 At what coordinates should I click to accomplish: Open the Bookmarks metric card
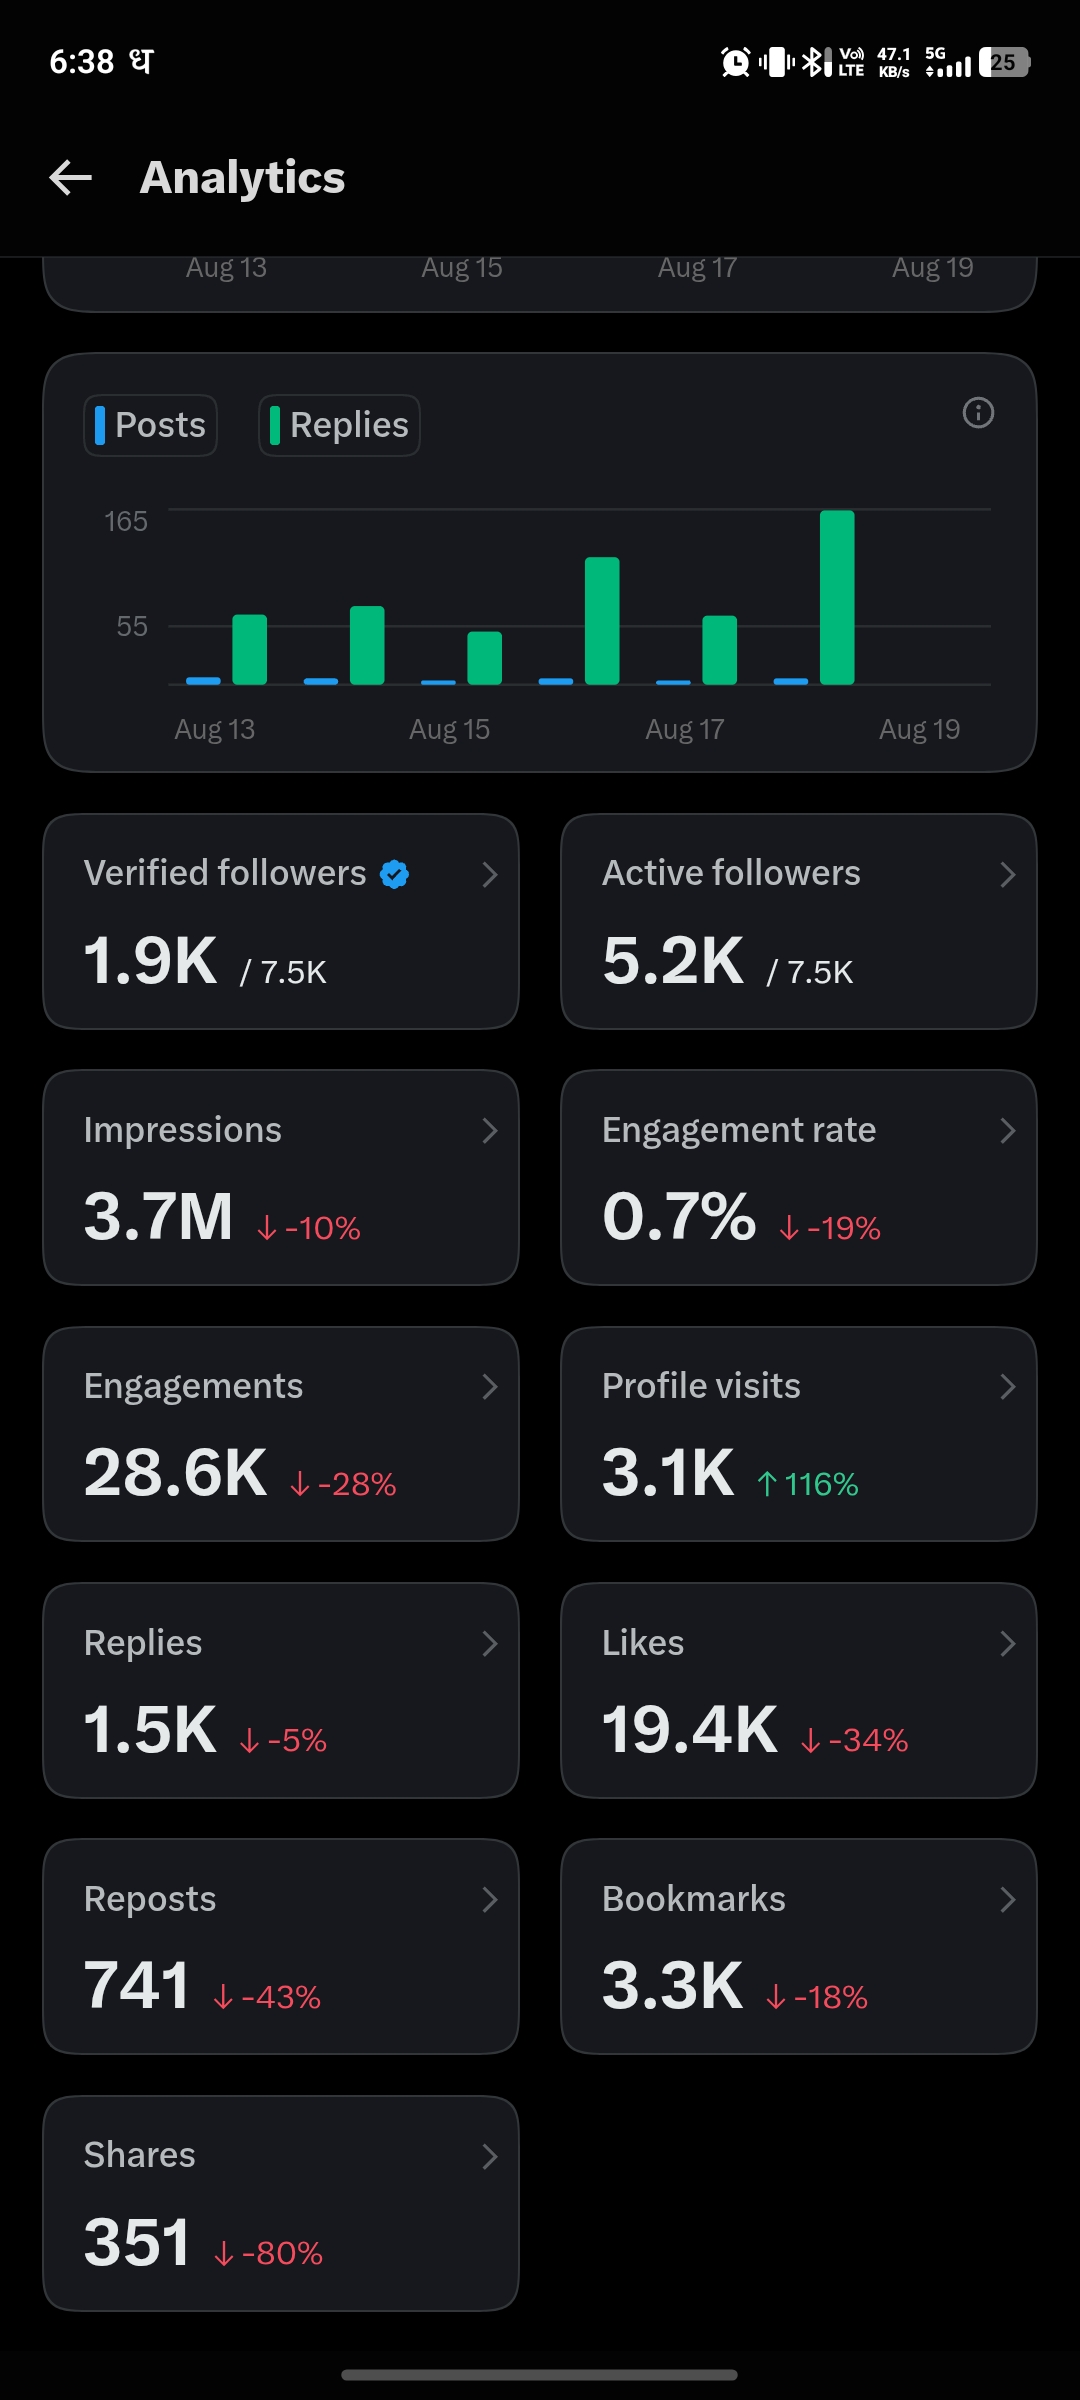pyautogui.click(x=799, y=1947)
